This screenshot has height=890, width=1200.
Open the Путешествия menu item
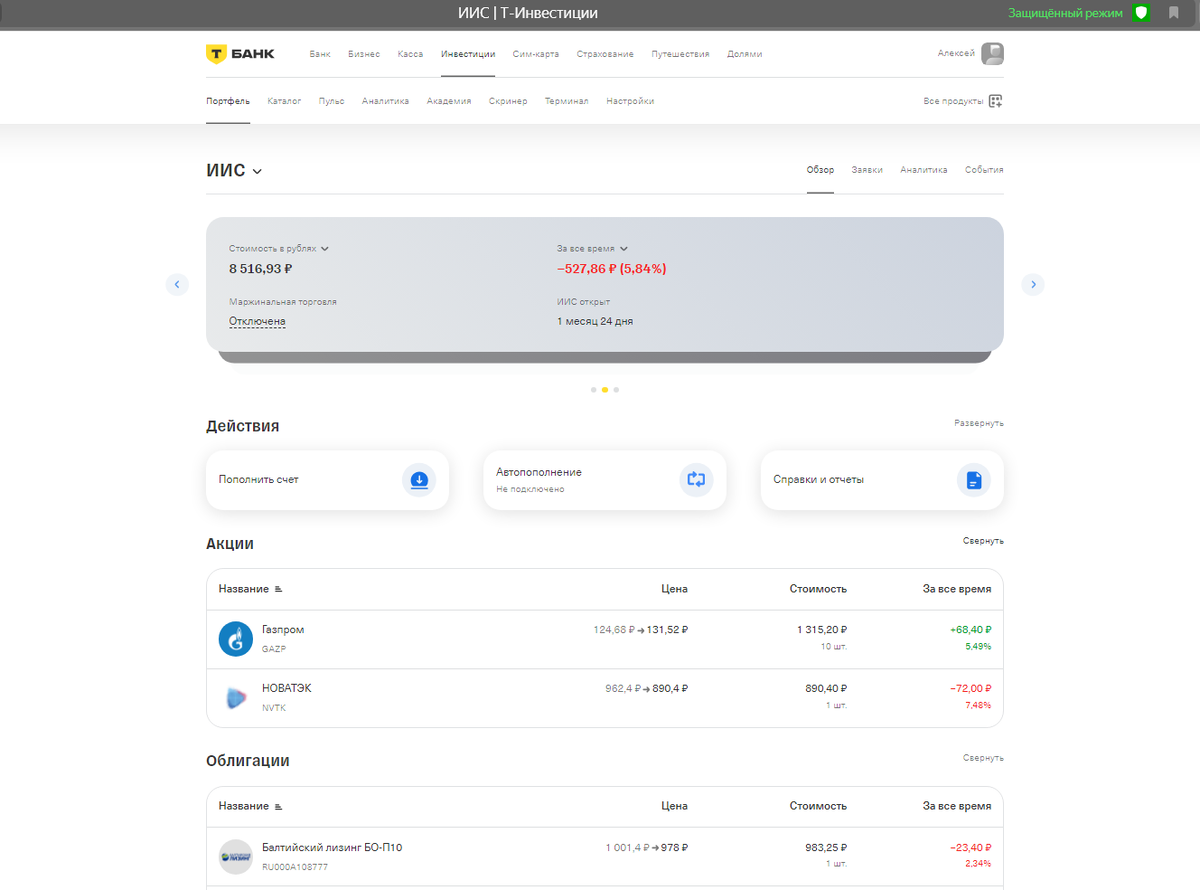pyautogui.click(x=680, y=54)
